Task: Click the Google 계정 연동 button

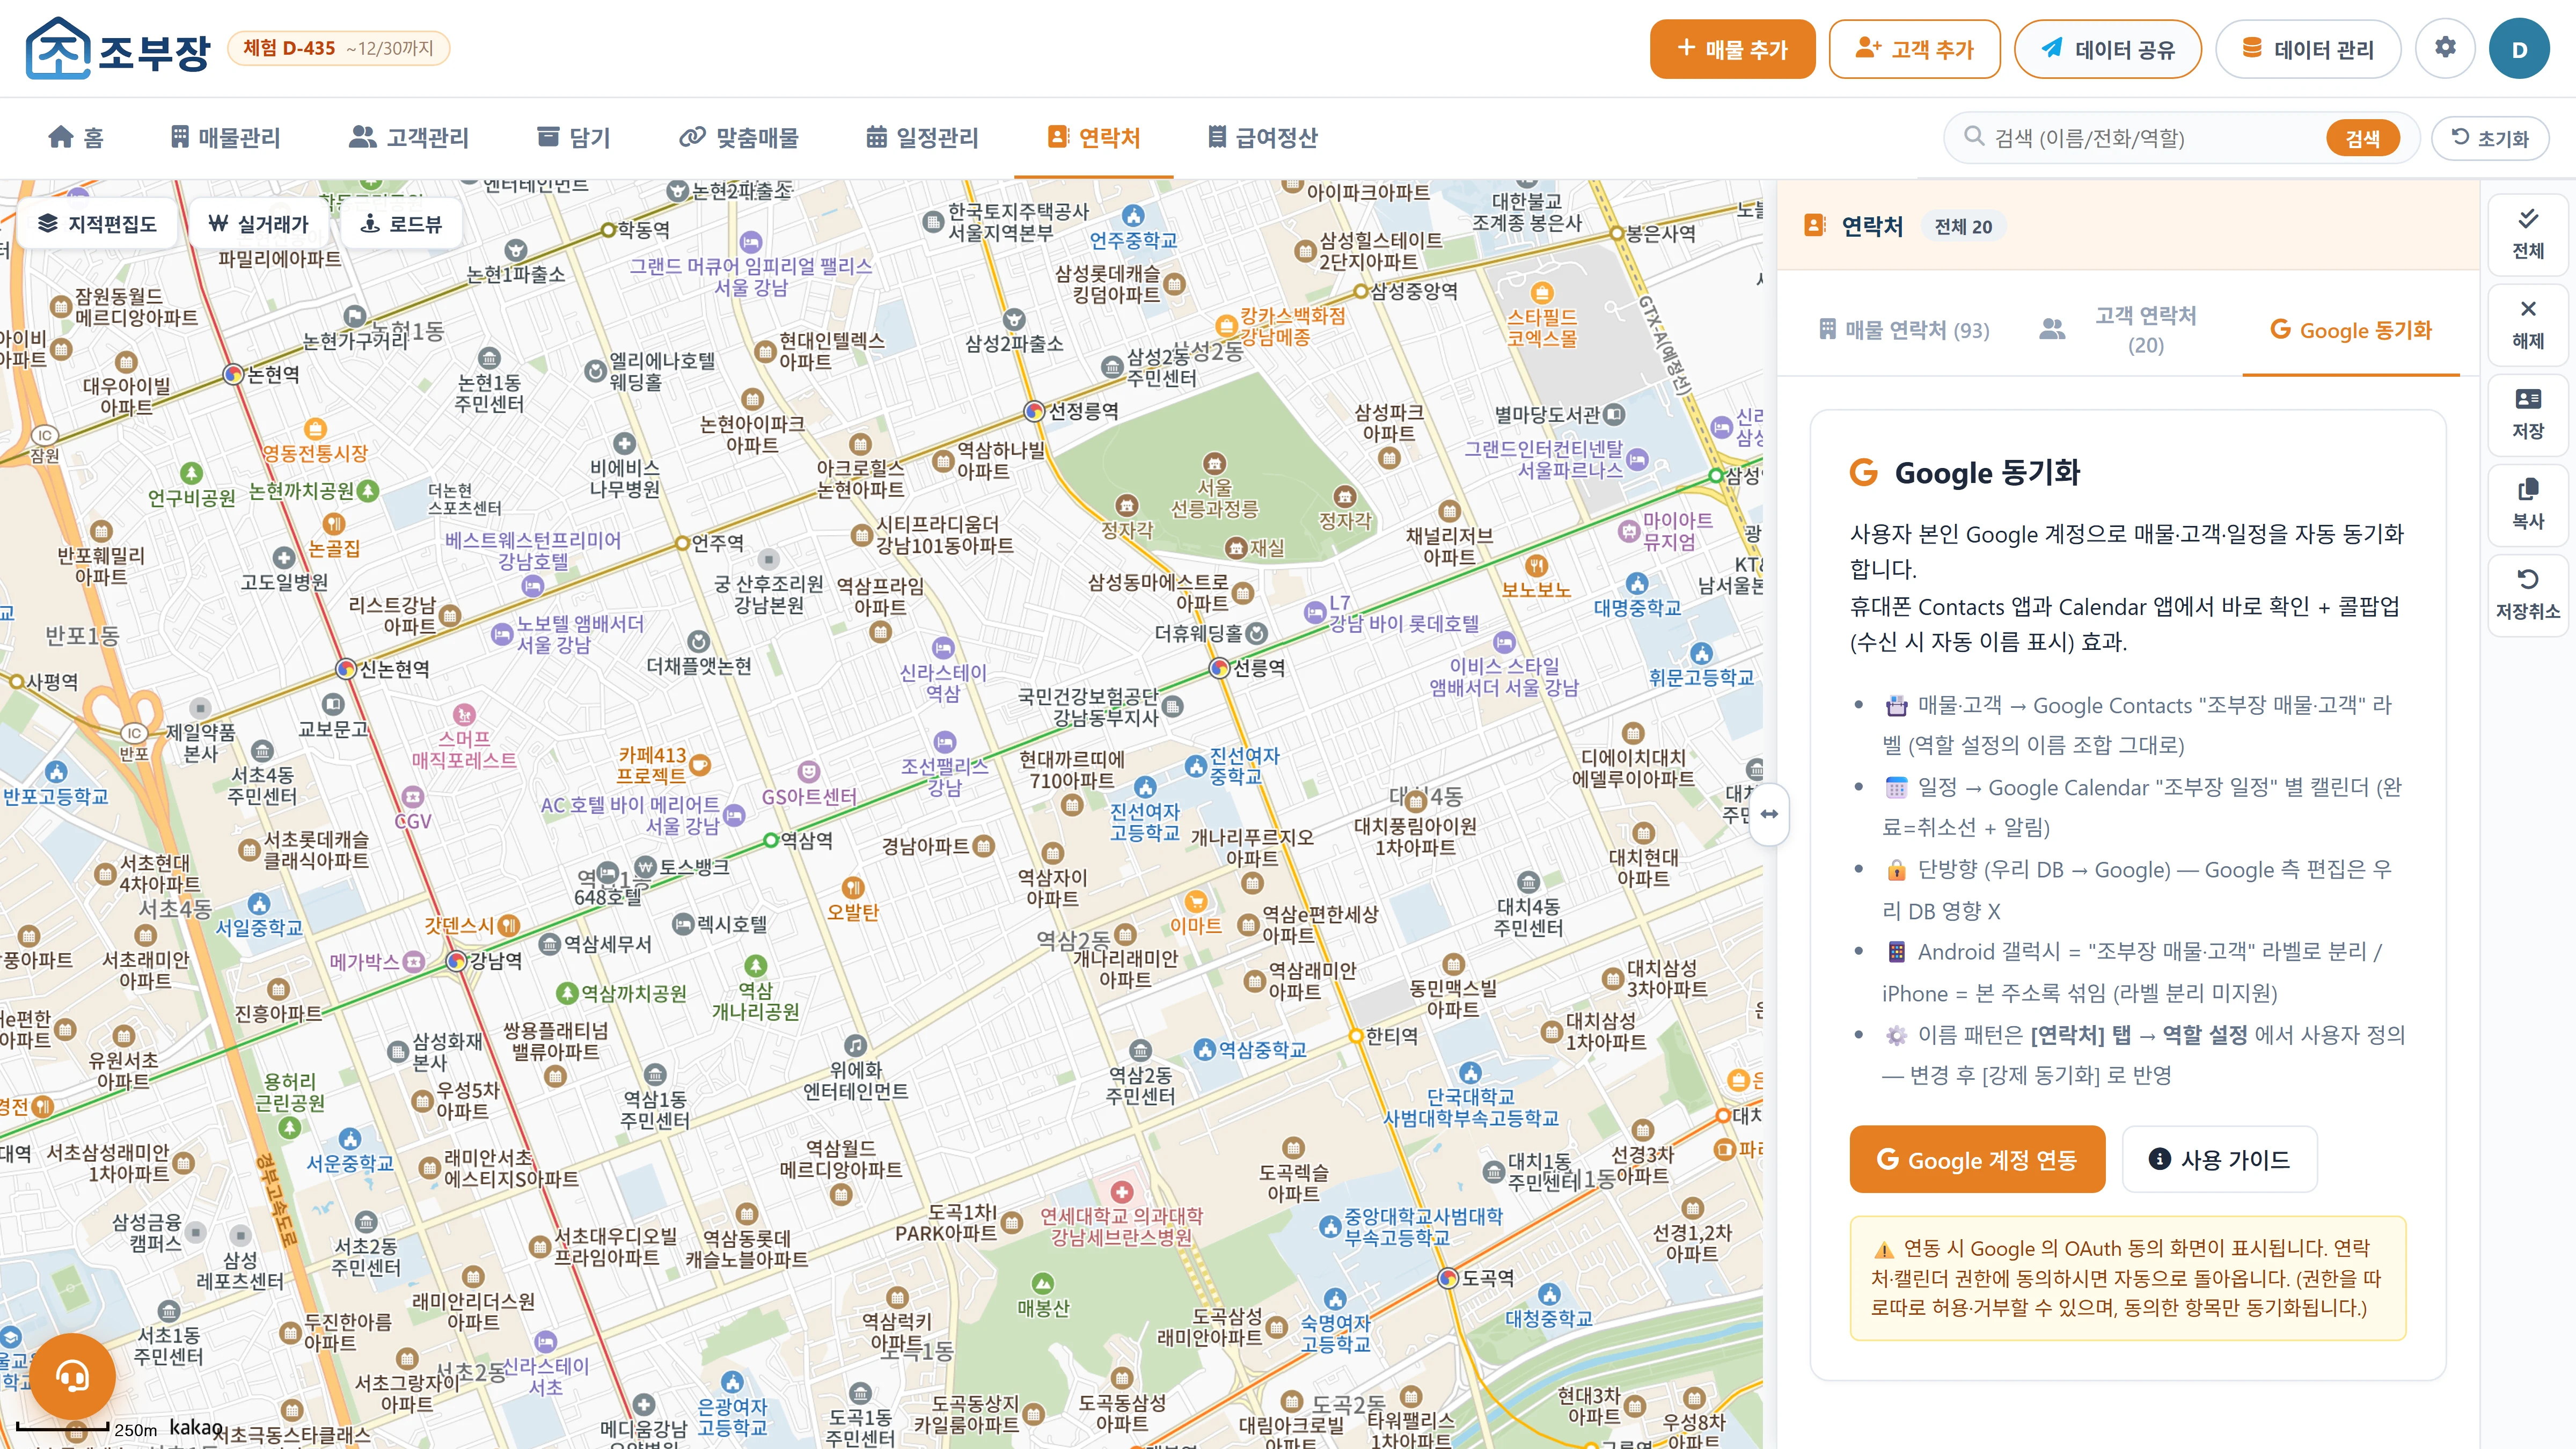Action: 1977,1159
